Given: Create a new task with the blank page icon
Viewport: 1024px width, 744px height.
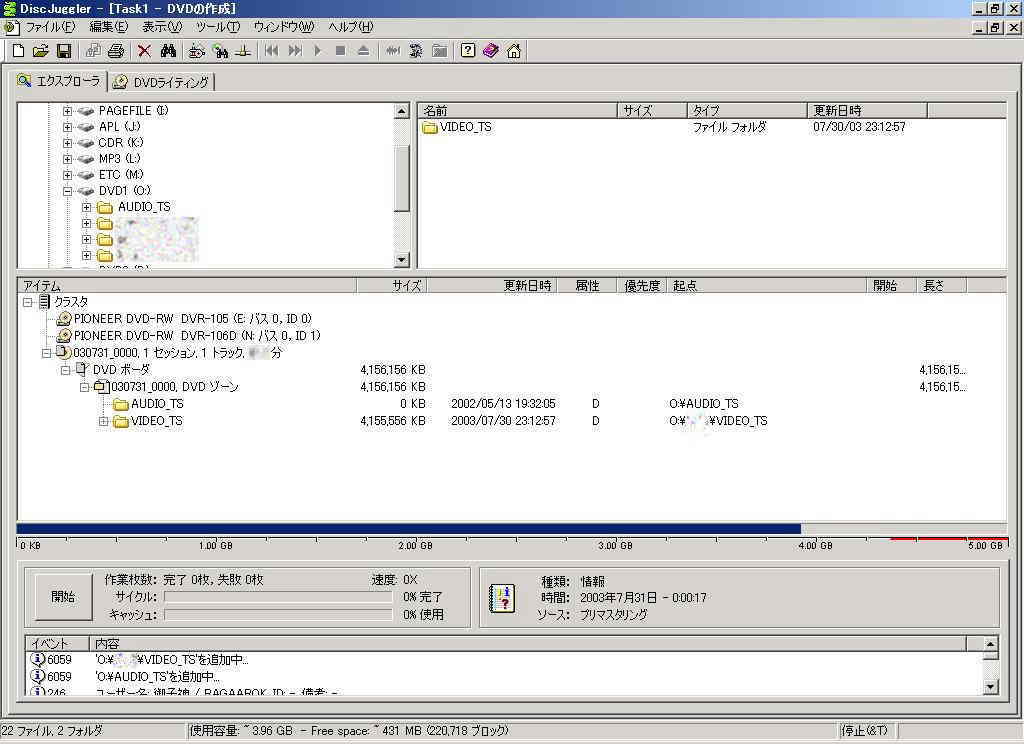Looking at the screenshot, I should (x=18, y=50).
